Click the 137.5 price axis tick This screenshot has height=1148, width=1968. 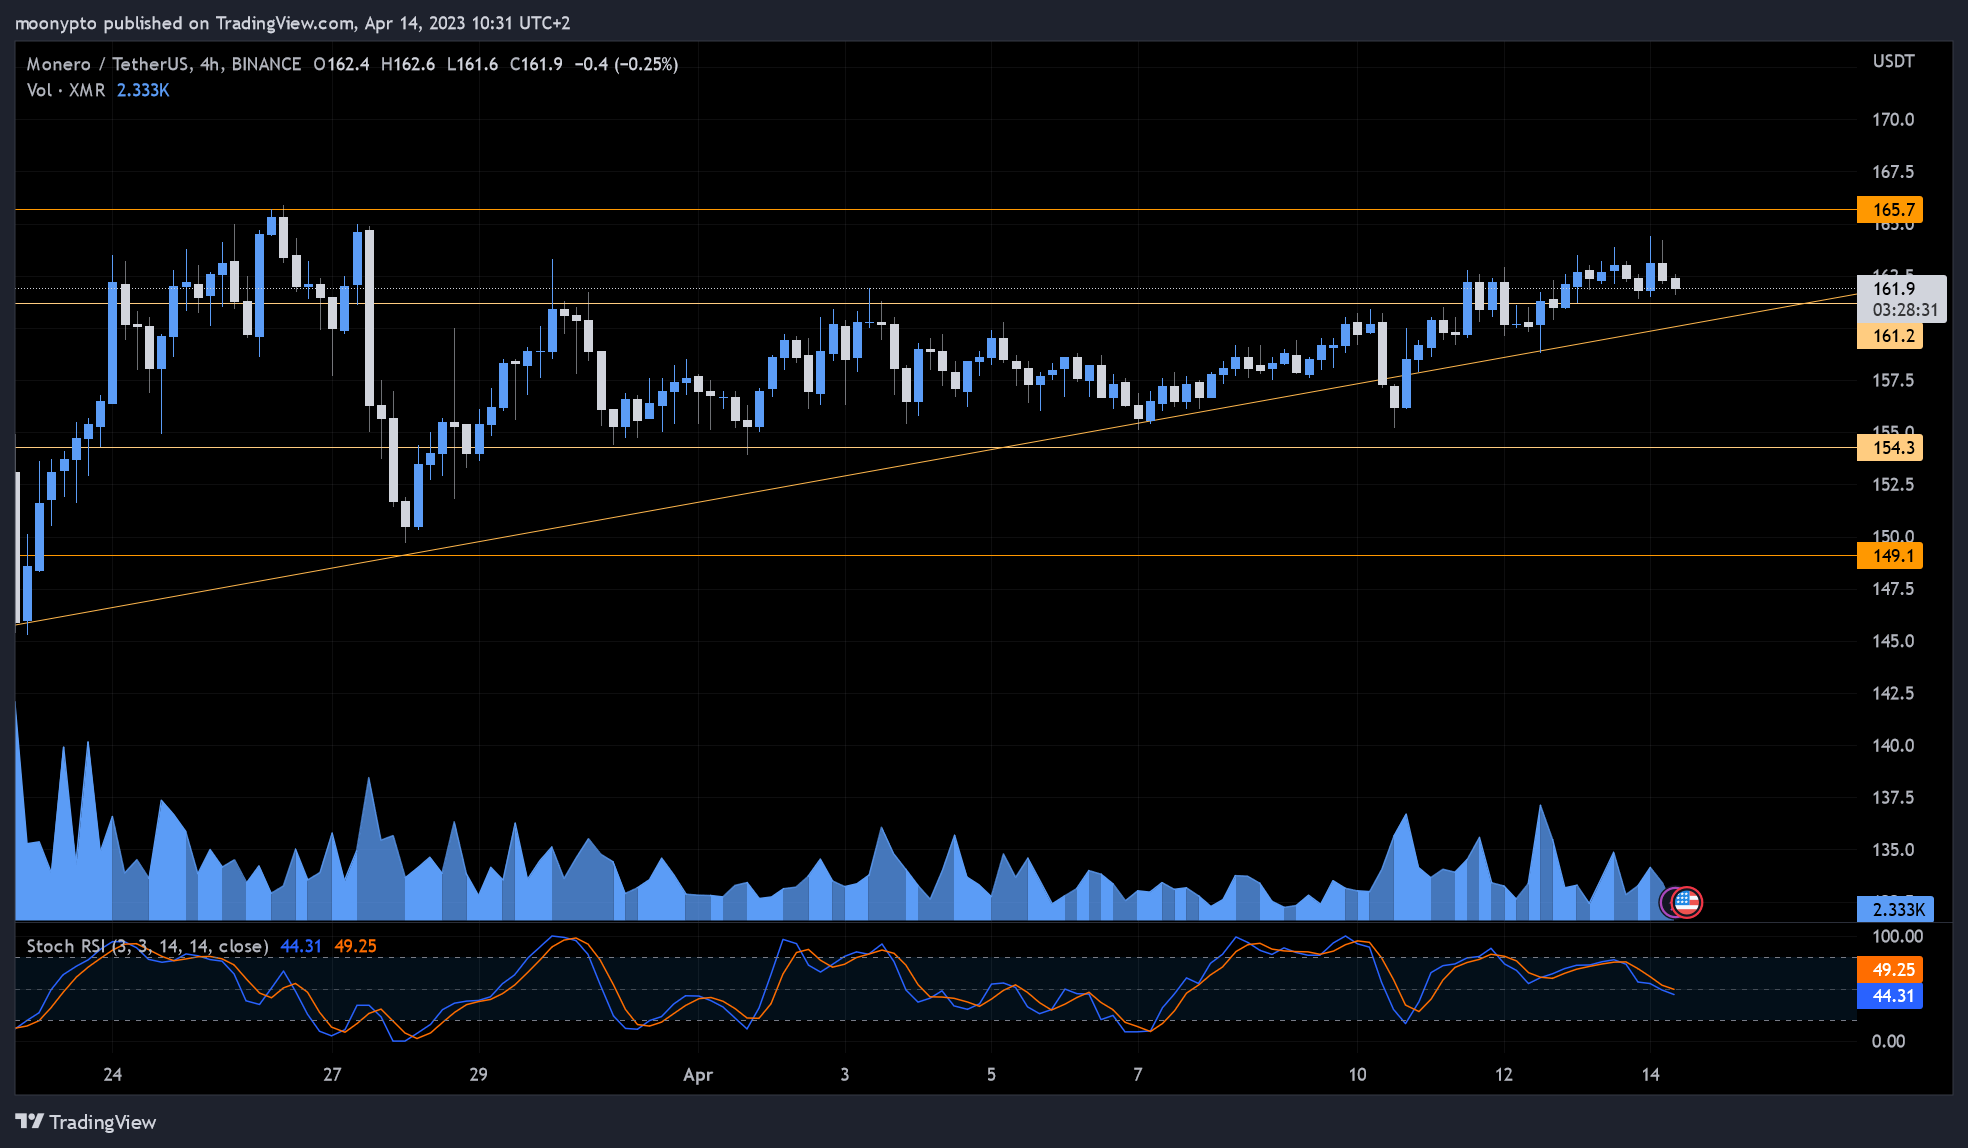pyautogui.click(x=1893, y=798)
